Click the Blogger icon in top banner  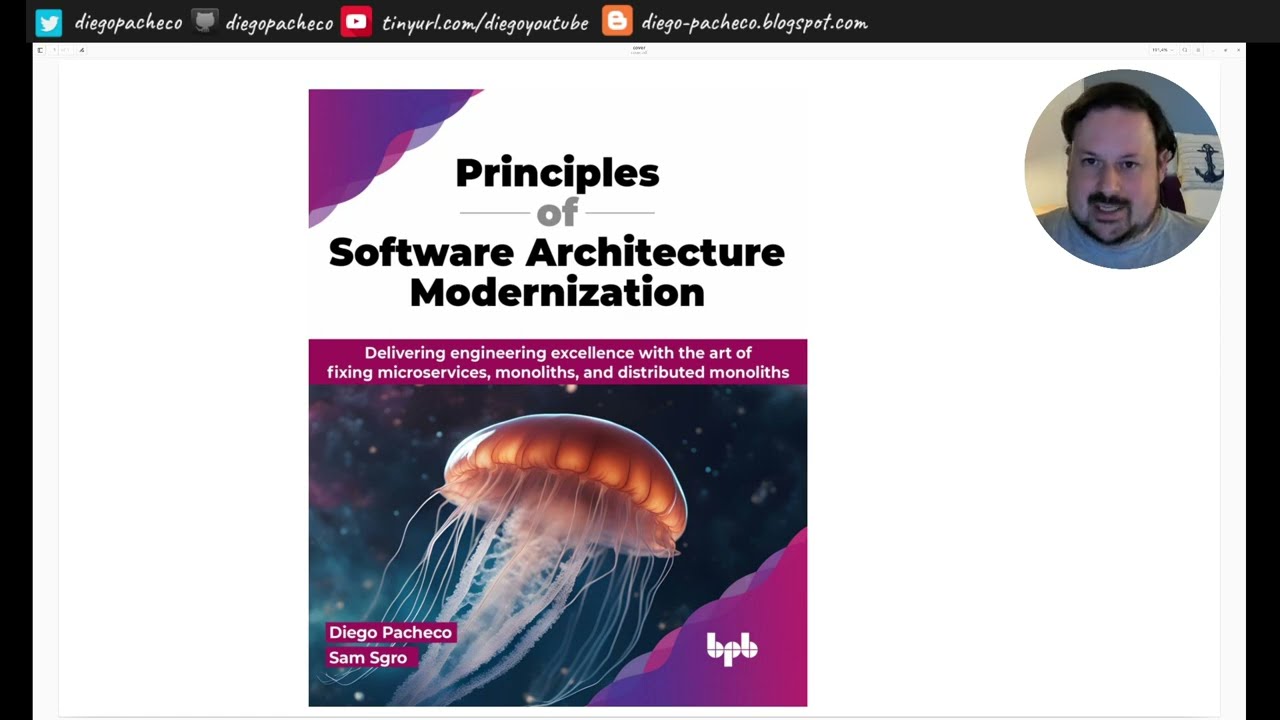click(x=617, y=21)
